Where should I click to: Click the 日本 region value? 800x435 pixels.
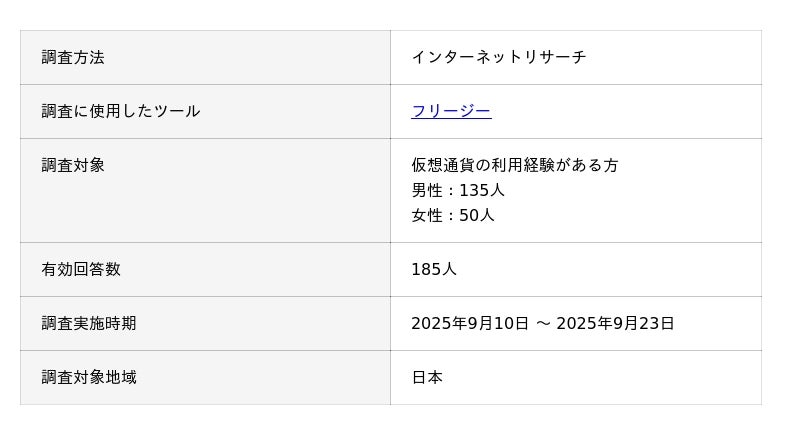[x=427, y=377]
